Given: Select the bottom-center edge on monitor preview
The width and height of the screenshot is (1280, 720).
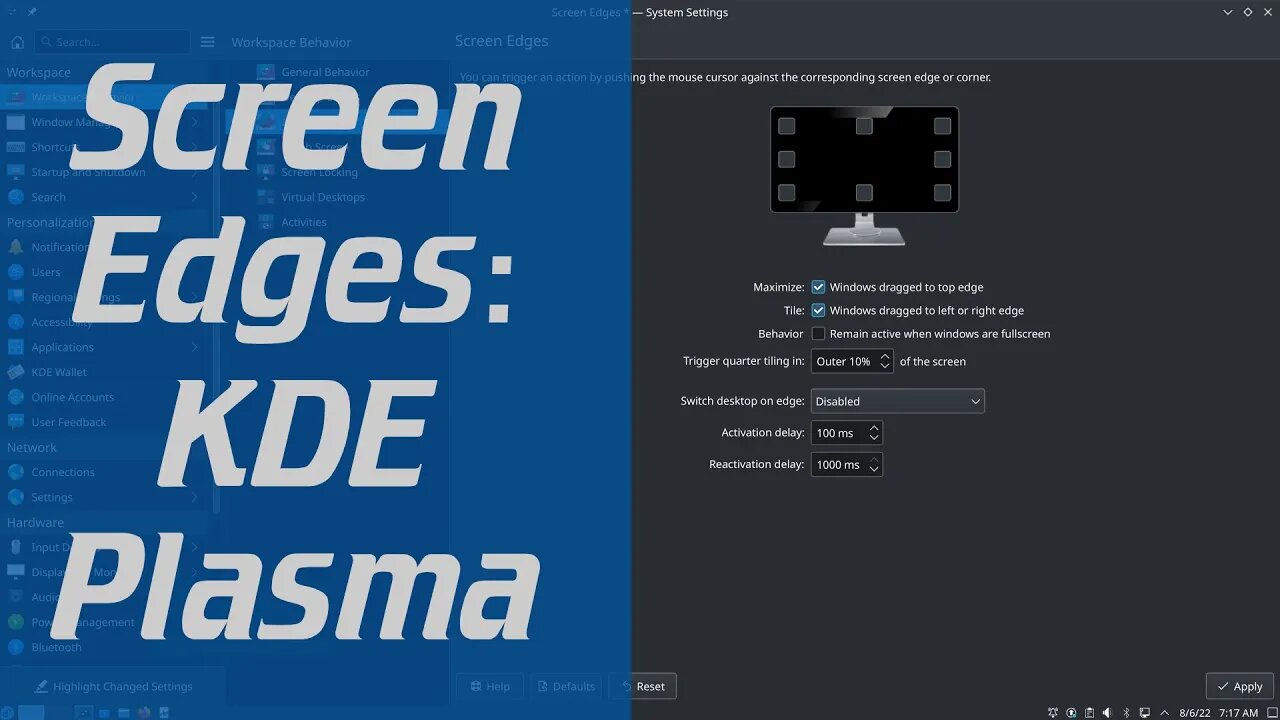Looking at the screenshot, I should click(864, 192).
